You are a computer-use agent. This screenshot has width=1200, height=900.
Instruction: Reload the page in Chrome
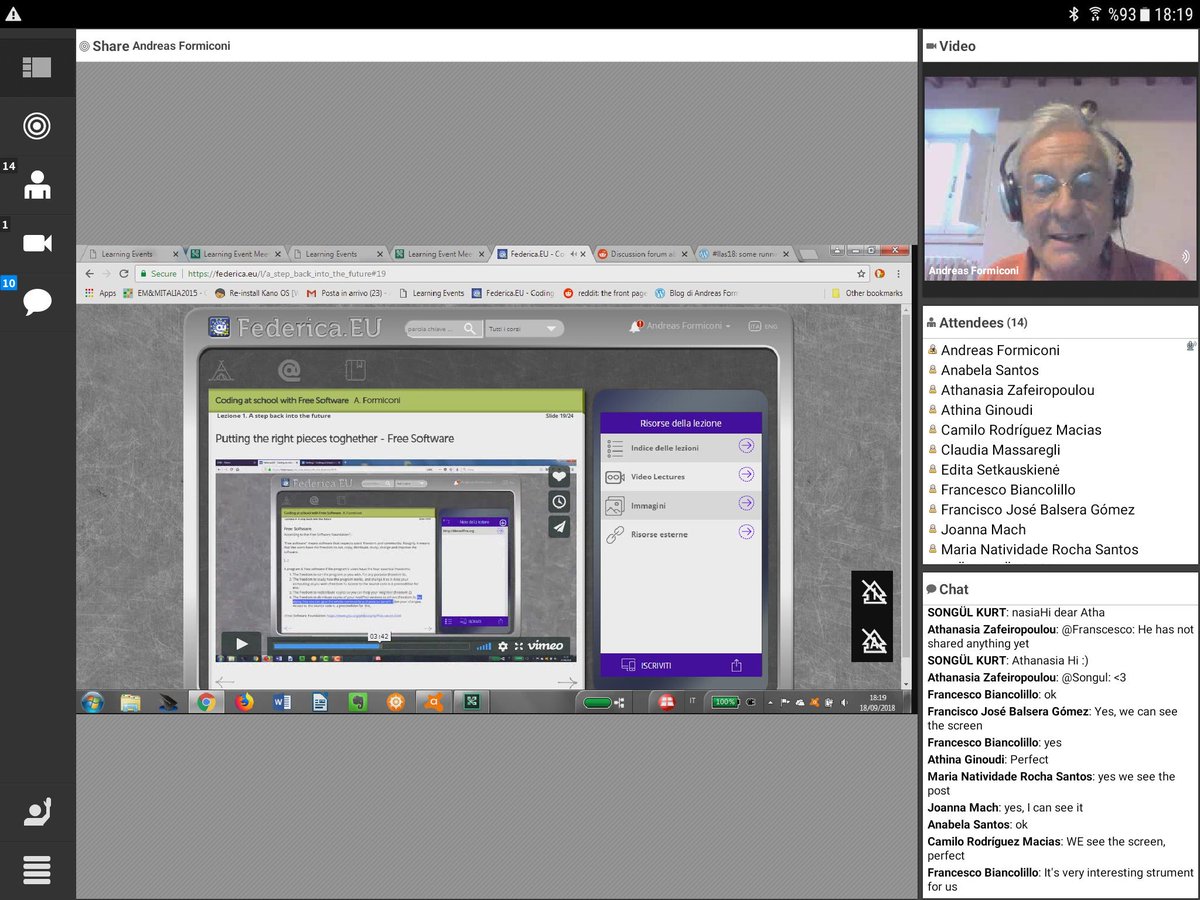(124, 273)
